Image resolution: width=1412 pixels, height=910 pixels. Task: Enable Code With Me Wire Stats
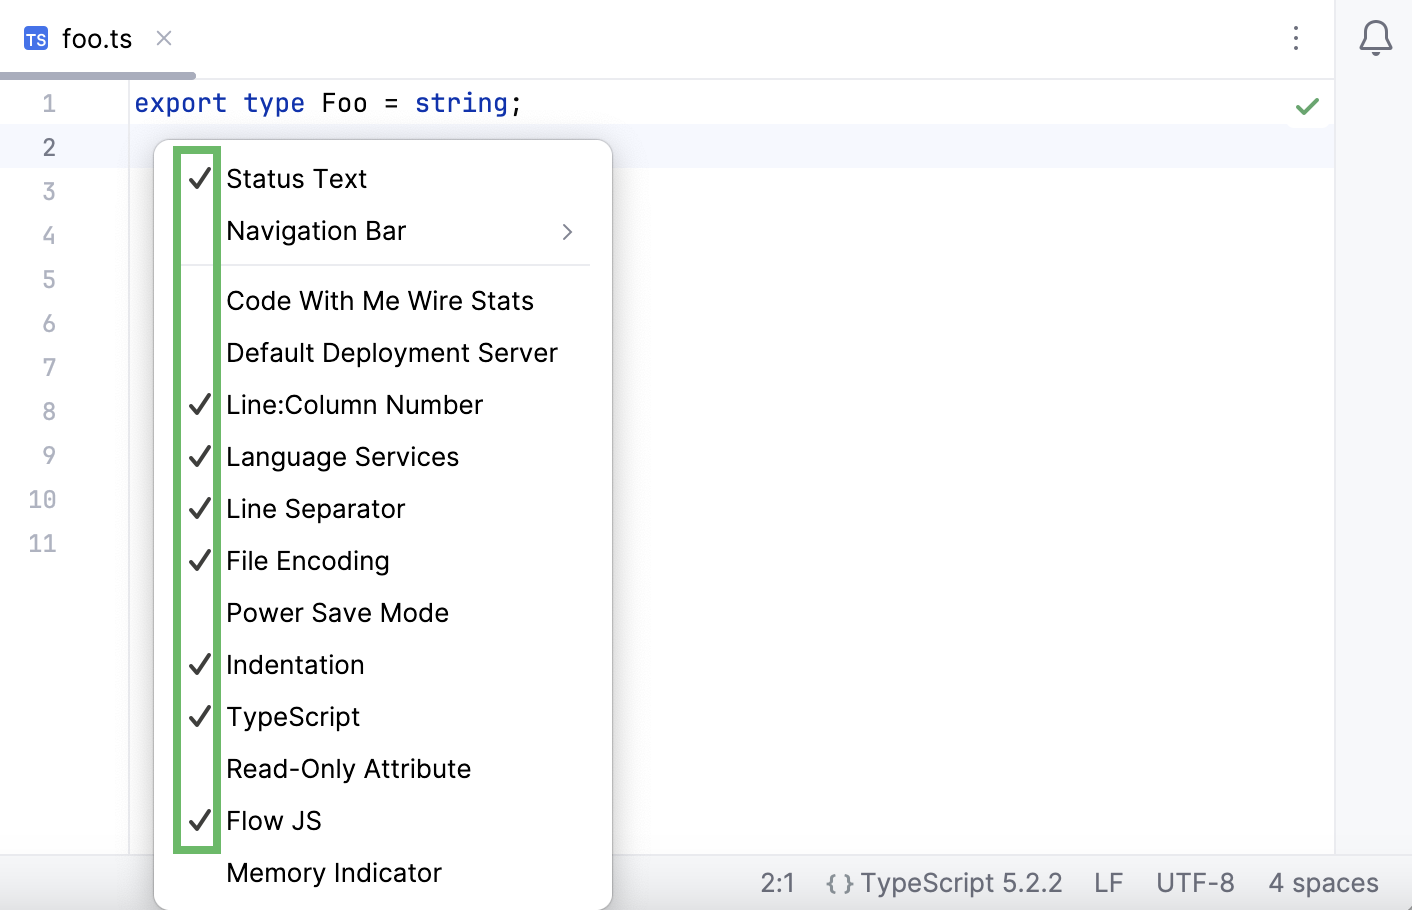[x=380, y=300]
